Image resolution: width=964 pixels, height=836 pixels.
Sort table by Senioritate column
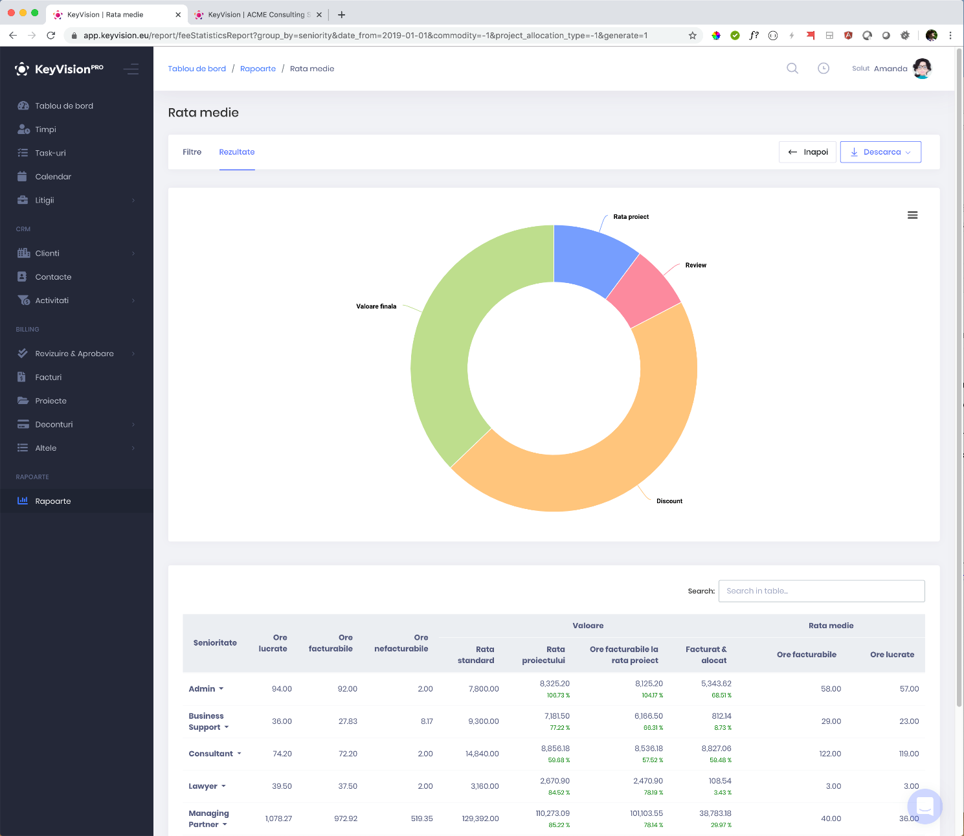tap(215, 642)
